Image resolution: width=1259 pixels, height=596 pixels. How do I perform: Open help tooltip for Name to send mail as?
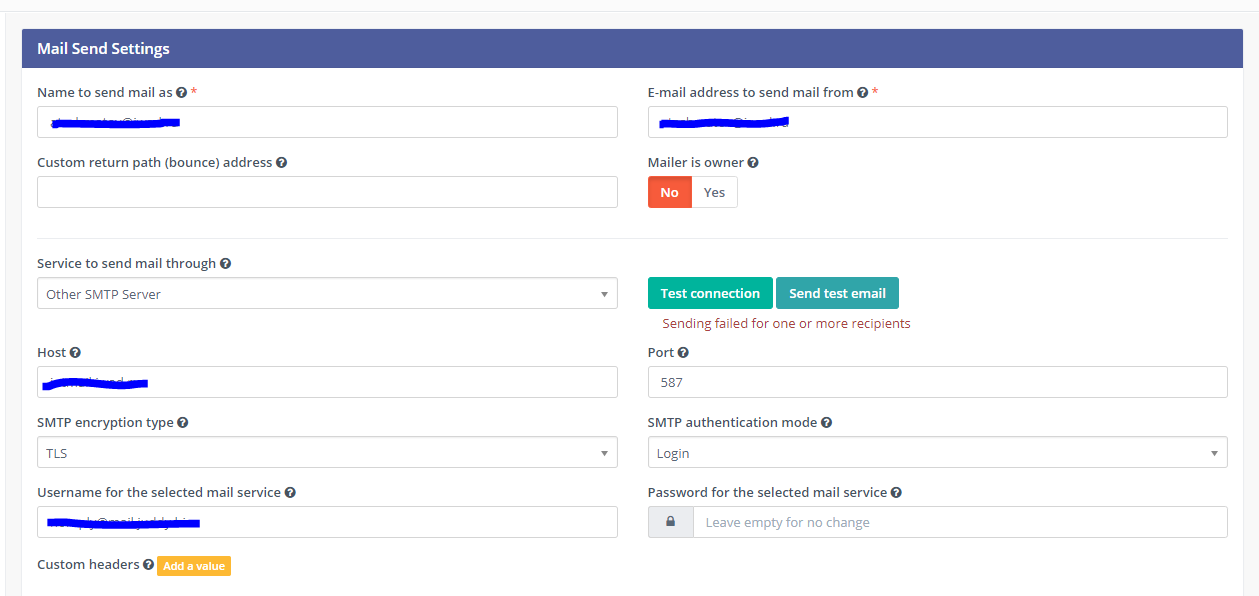pyautogui.click(x=181, y=92)
